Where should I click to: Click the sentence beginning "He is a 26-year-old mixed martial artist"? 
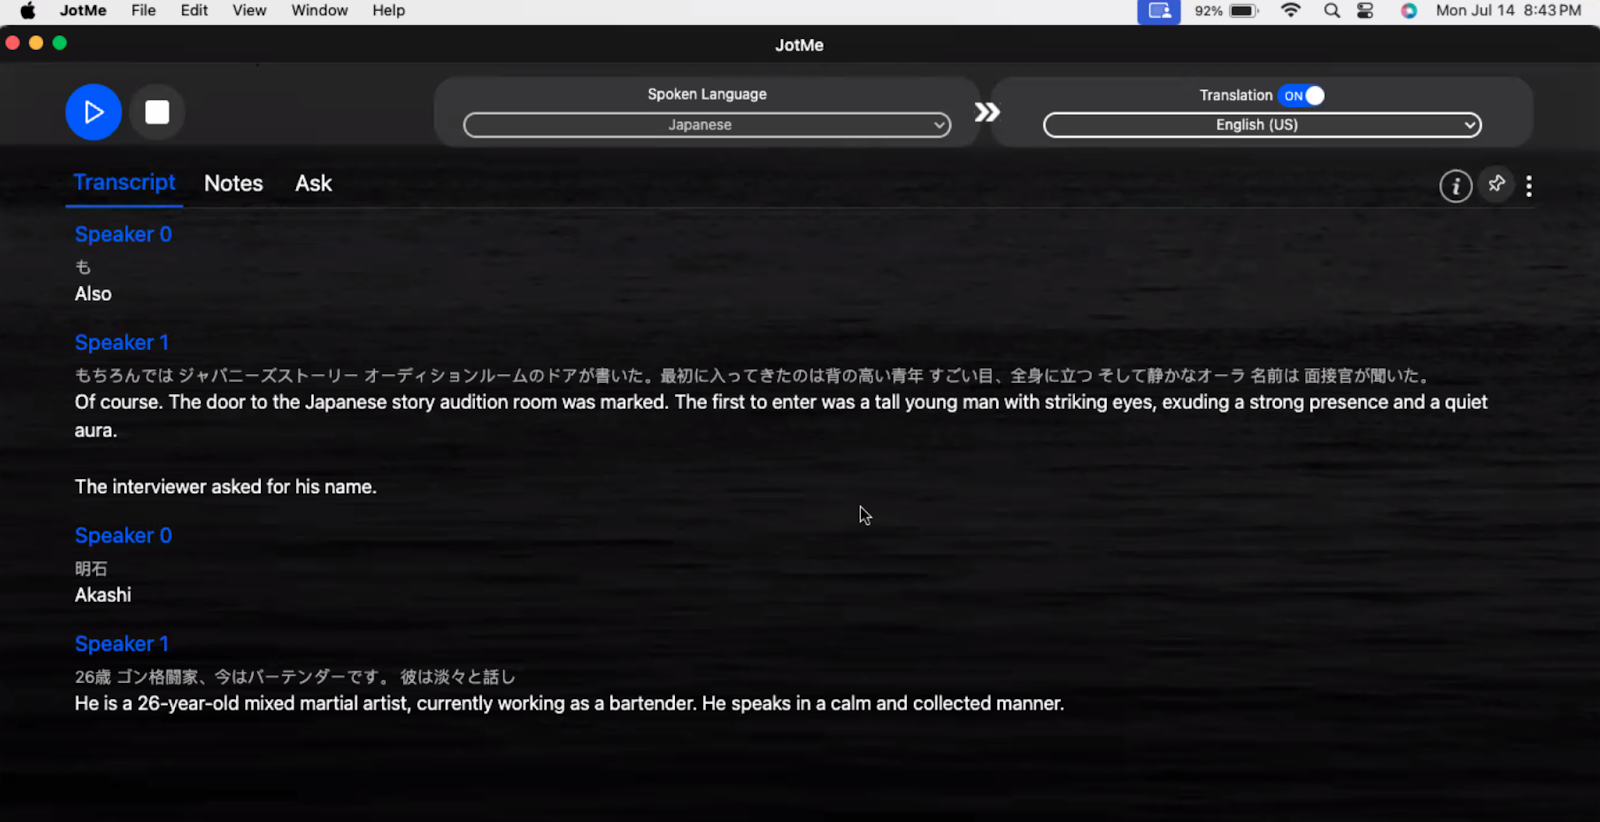tap(569, 703)
